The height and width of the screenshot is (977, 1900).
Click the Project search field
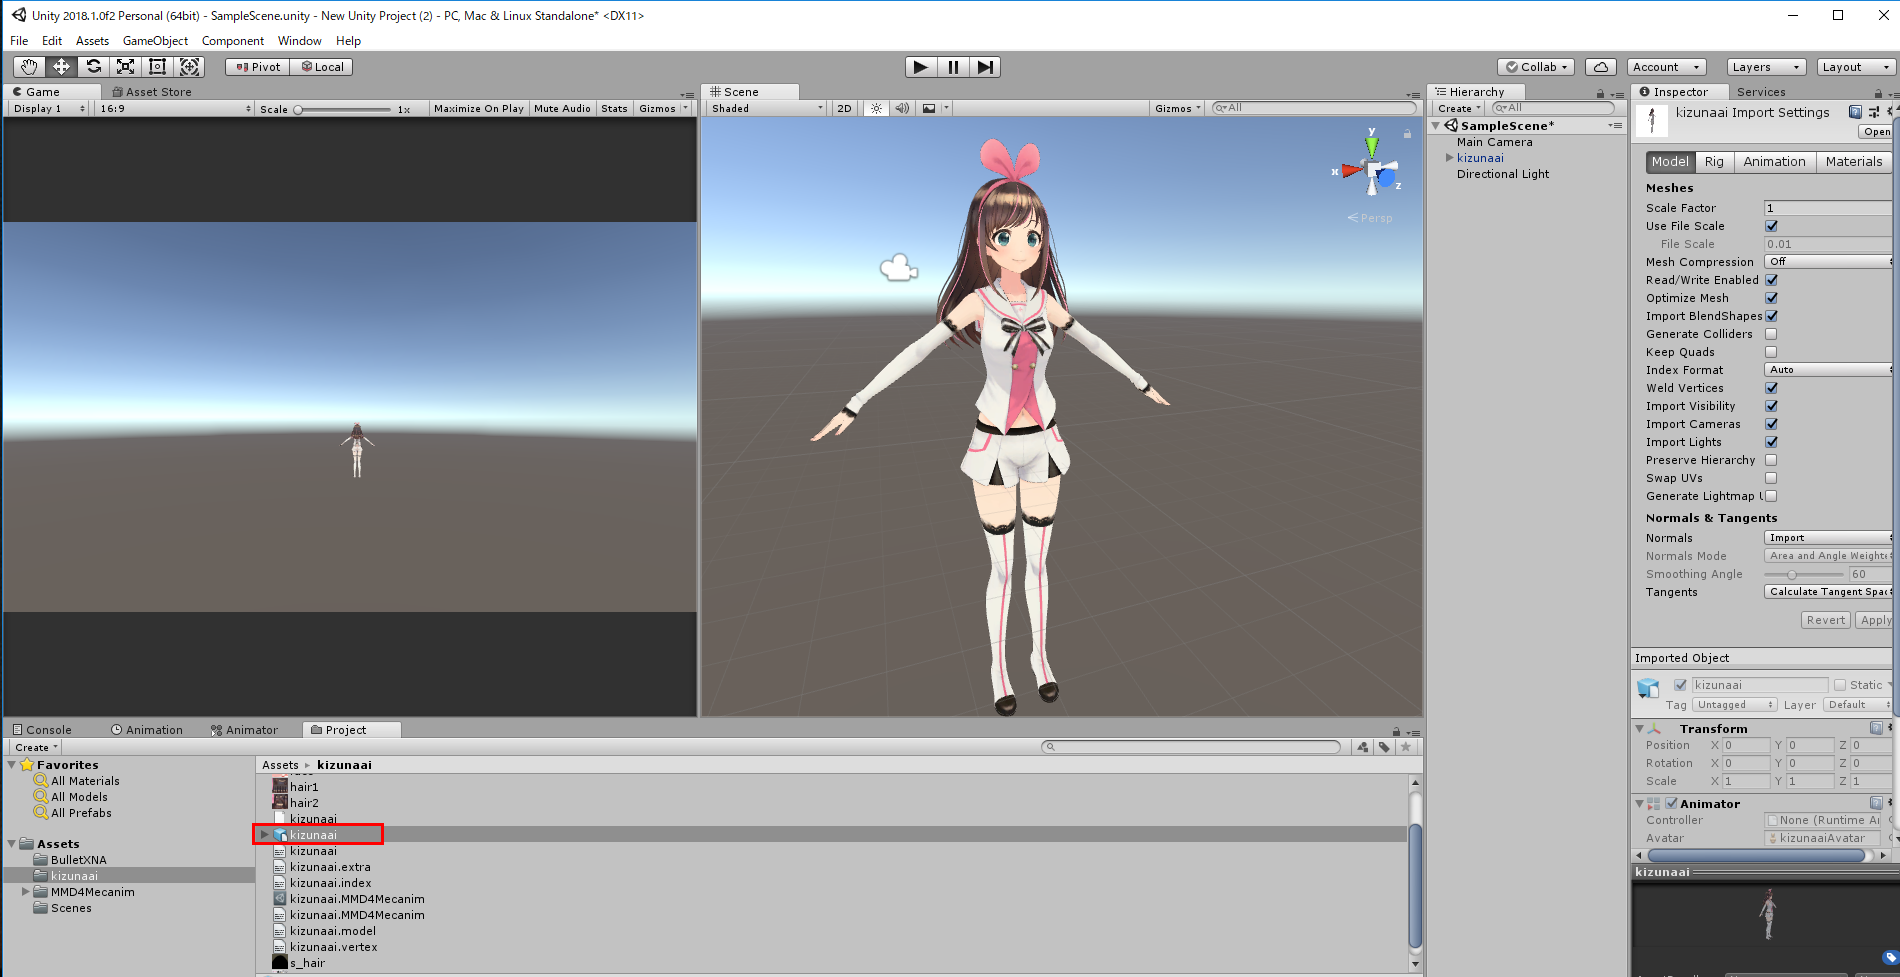[1191, 747]
